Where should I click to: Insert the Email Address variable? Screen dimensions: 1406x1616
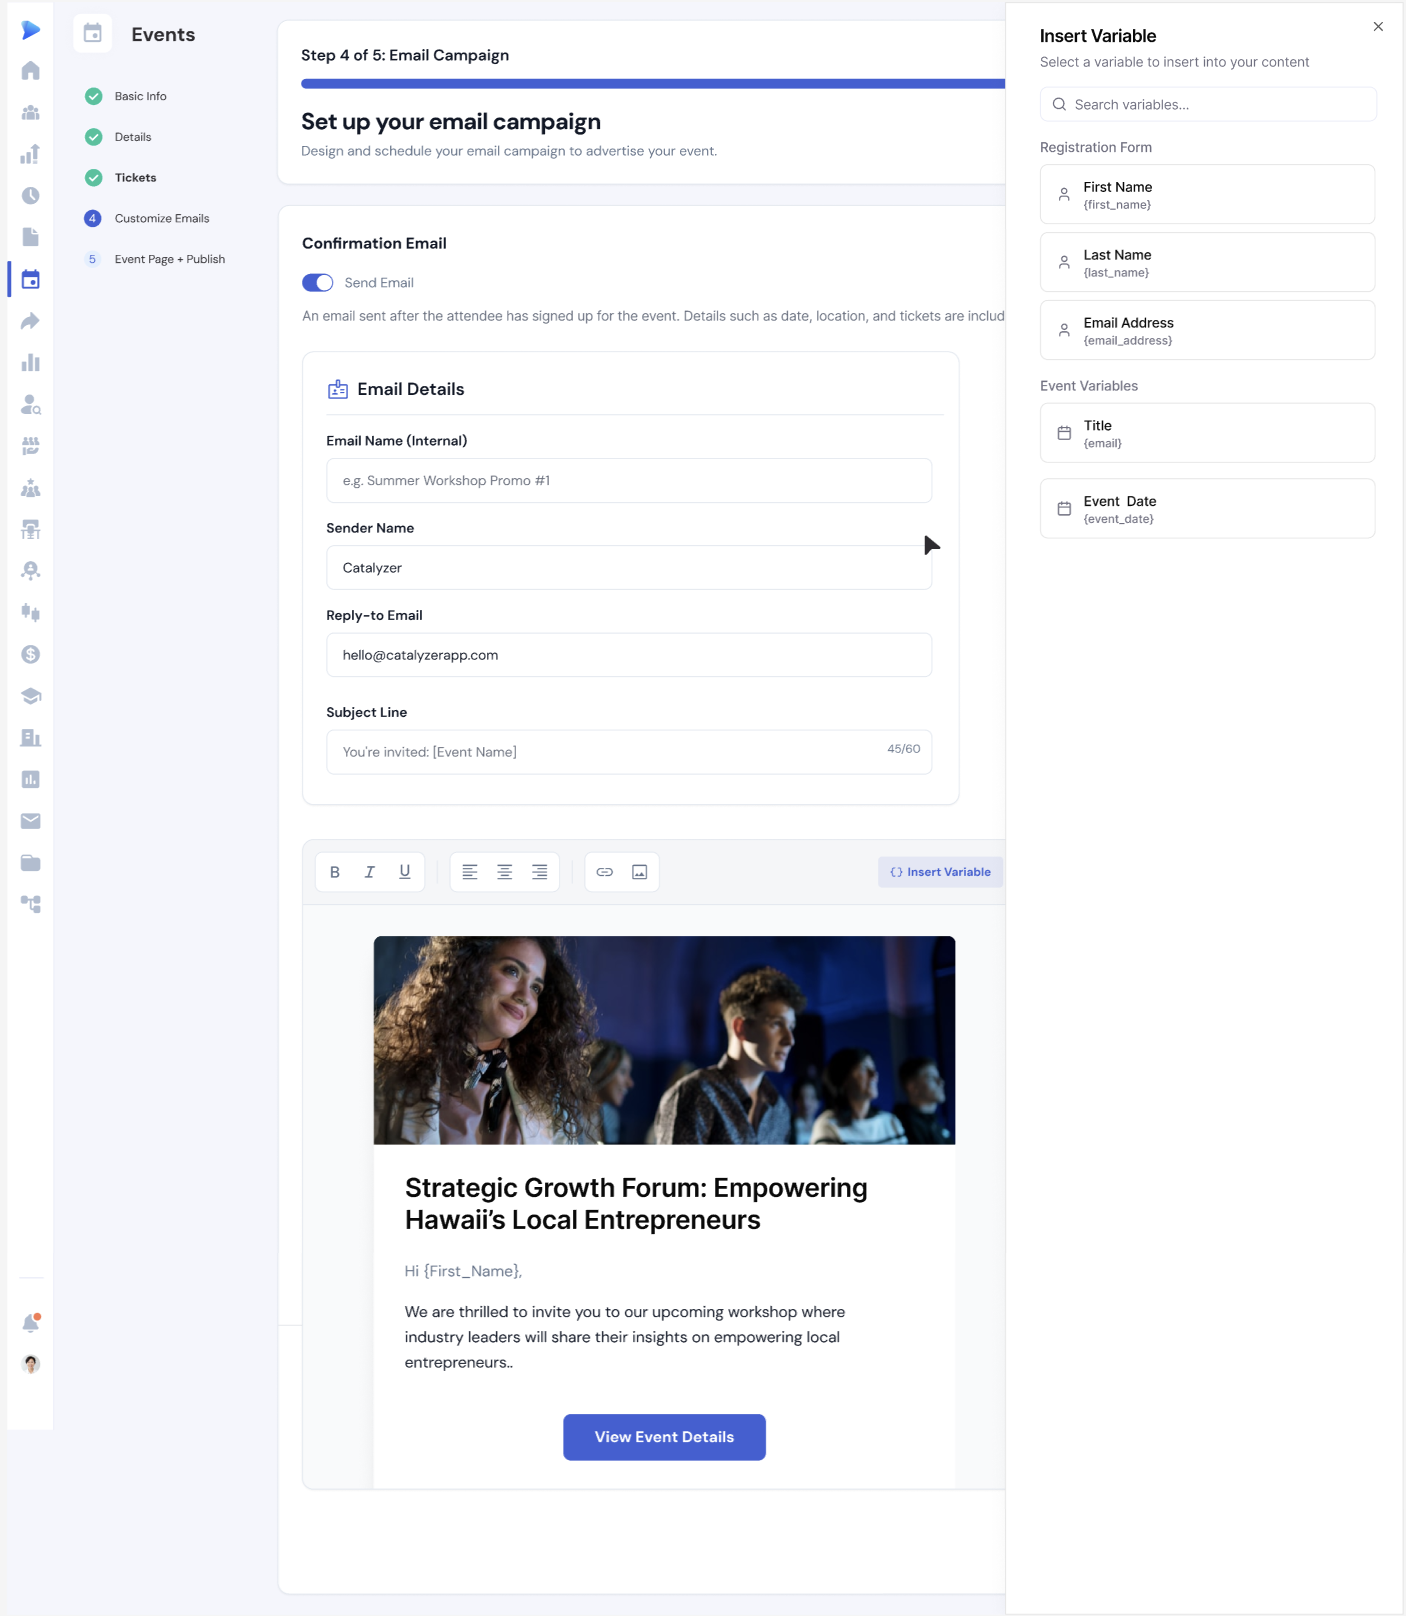tap(1207, 330)
